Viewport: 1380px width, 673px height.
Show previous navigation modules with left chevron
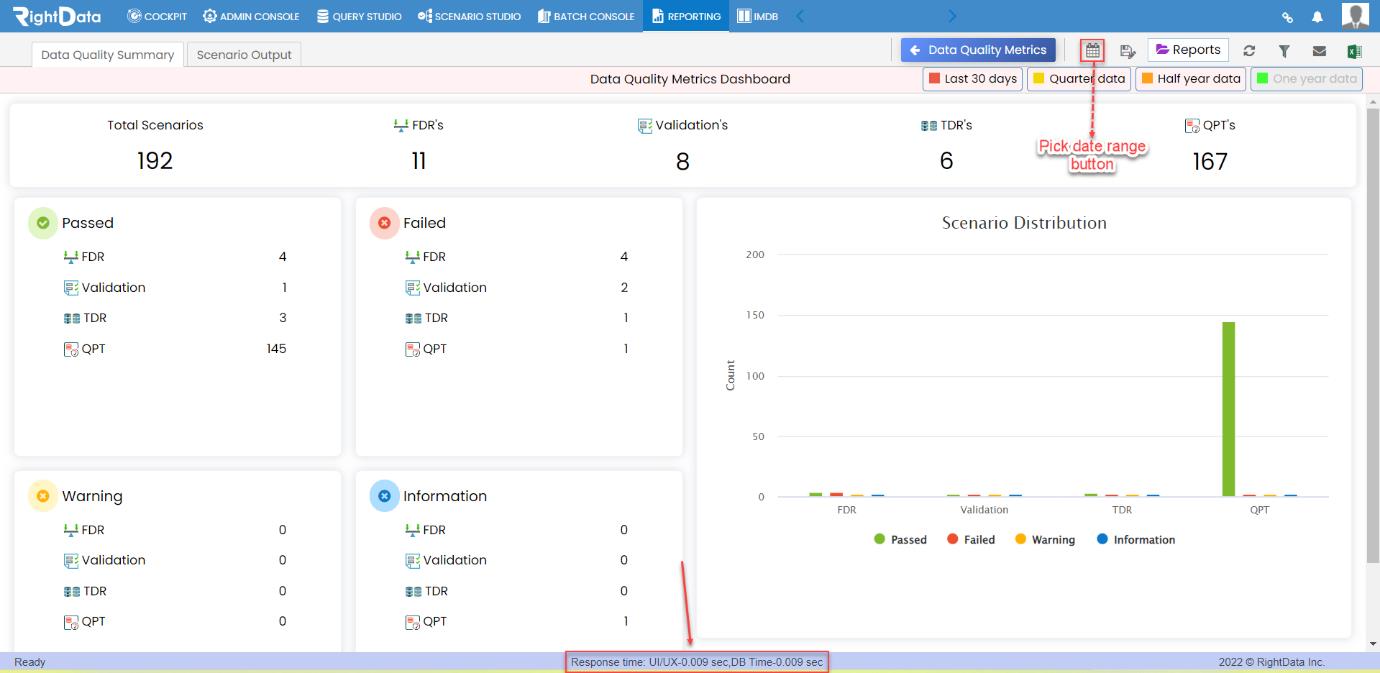(799, 16)
